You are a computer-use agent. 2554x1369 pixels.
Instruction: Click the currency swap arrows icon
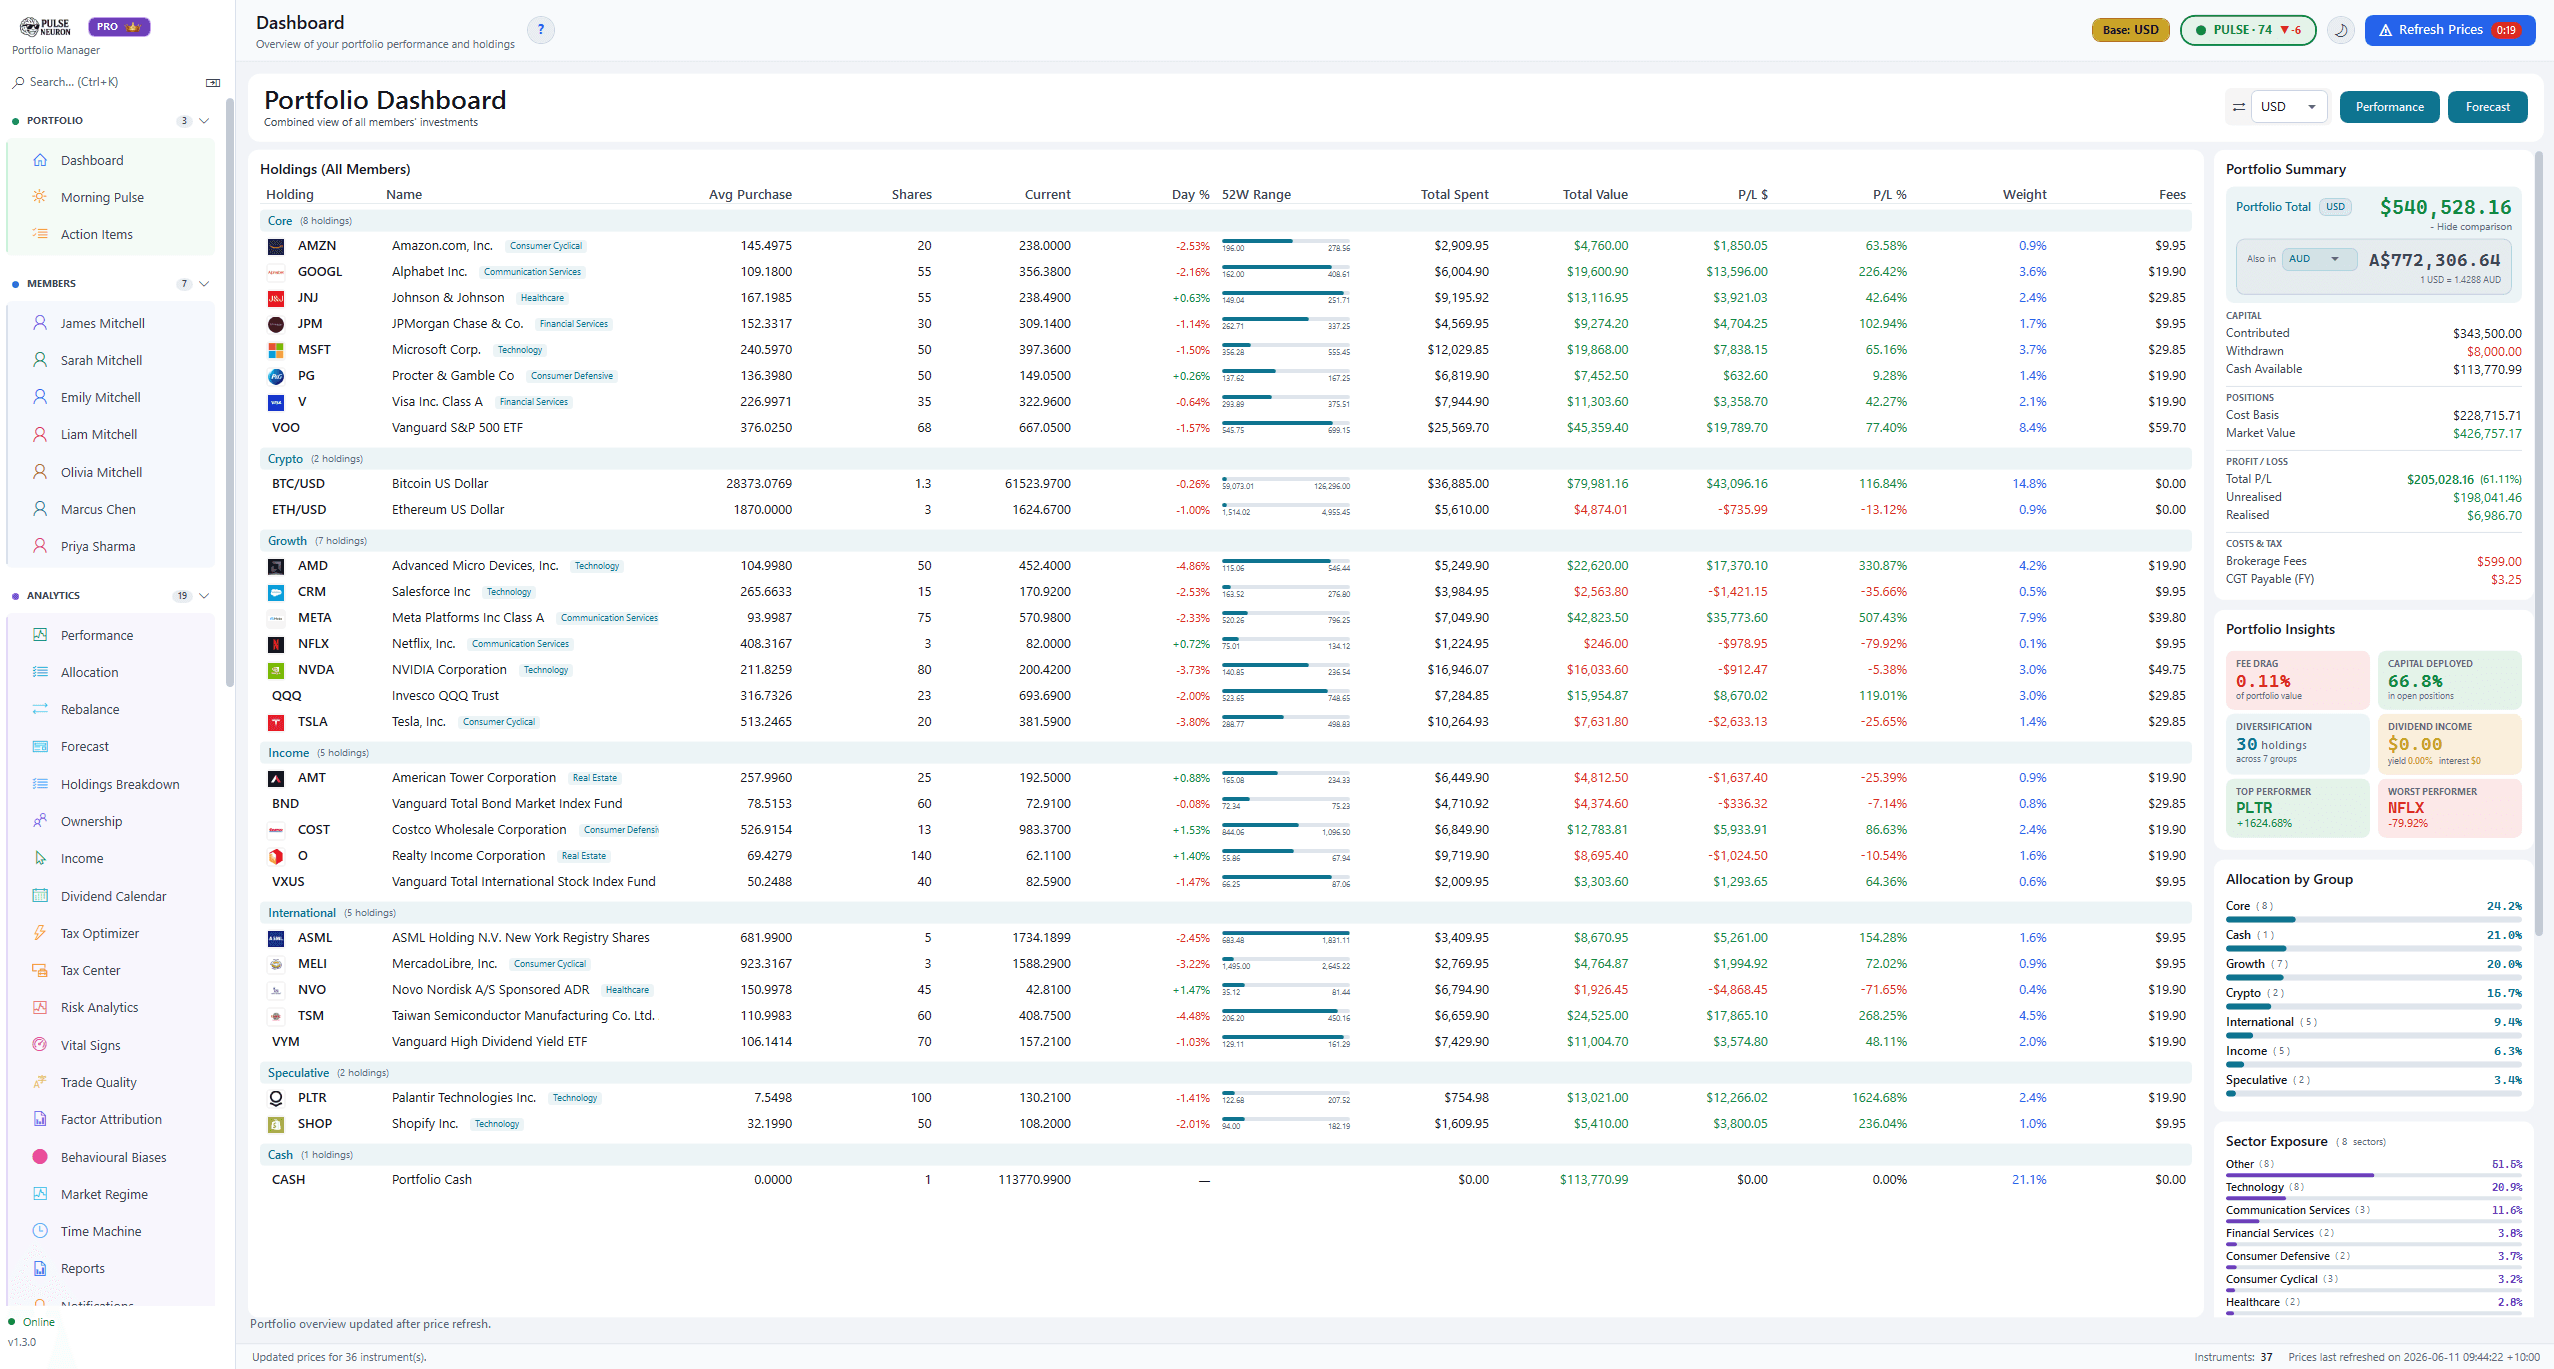pos(2238,107)
